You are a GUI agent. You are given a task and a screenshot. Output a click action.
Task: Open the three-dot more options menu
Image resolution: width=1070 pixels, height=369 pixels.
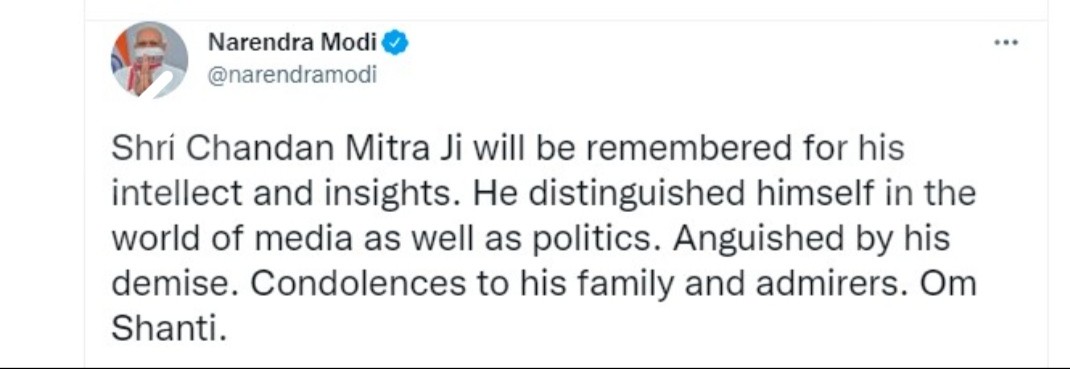(1005, 43)
